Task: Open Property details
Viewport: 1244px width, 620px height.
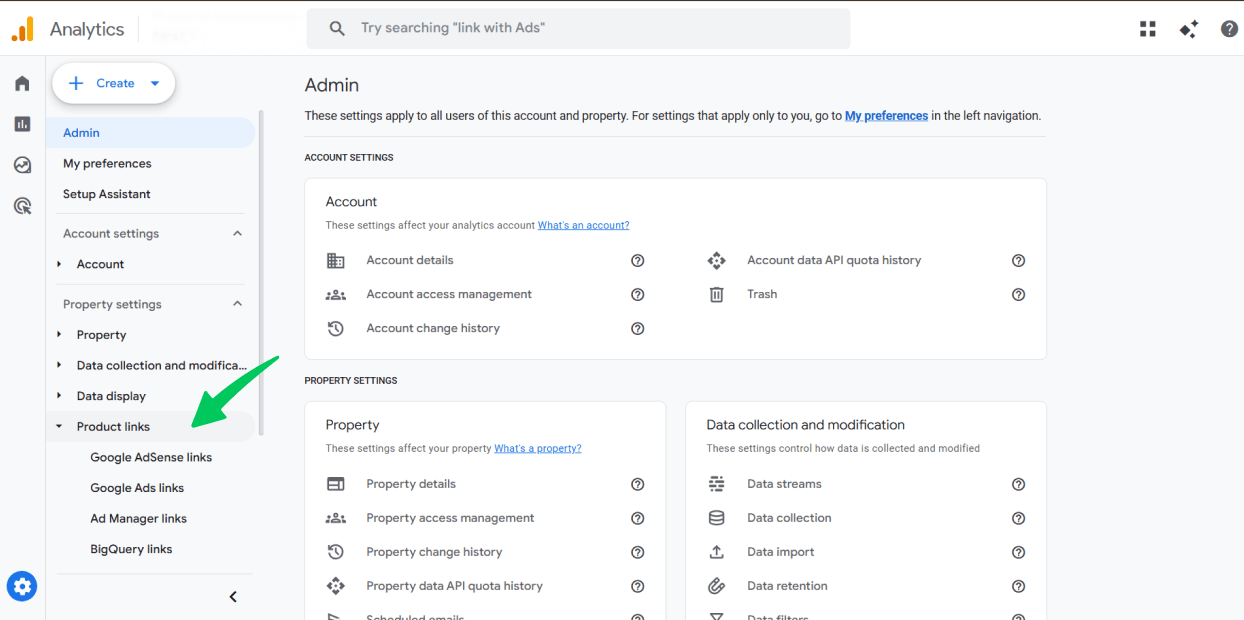Action: point(411,484)
